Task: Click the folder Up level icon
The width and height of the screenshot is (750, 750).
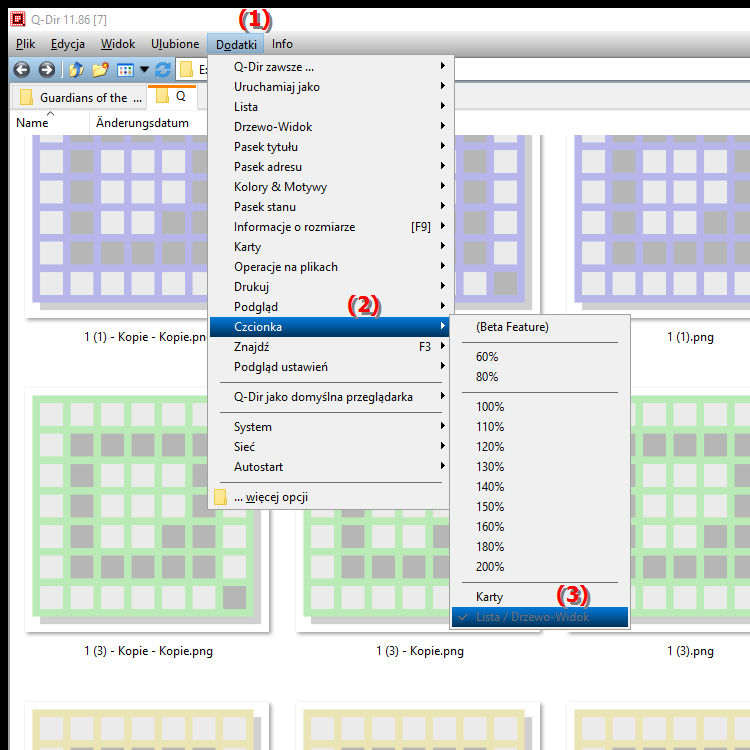Action: tap(76, 70)
